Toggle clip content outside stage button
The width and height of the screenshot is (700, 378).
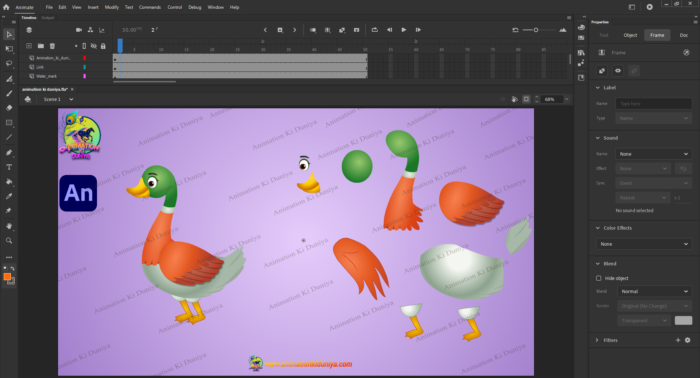pyautogui.click(x=526, y=99)
